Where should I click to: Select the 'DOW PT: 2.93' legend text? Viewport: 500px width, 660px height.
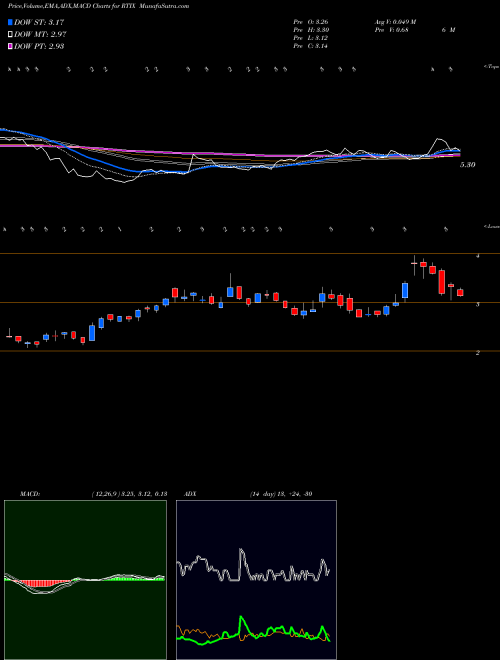point(39,46)
